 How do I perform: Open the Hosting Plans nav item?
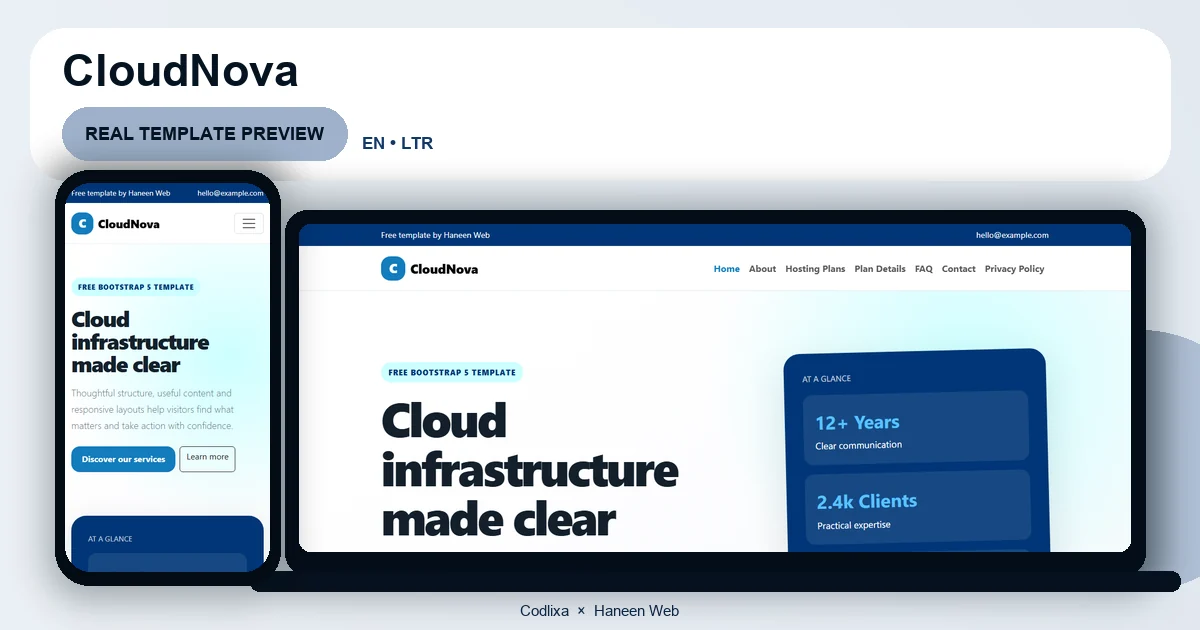click(815, 269)
